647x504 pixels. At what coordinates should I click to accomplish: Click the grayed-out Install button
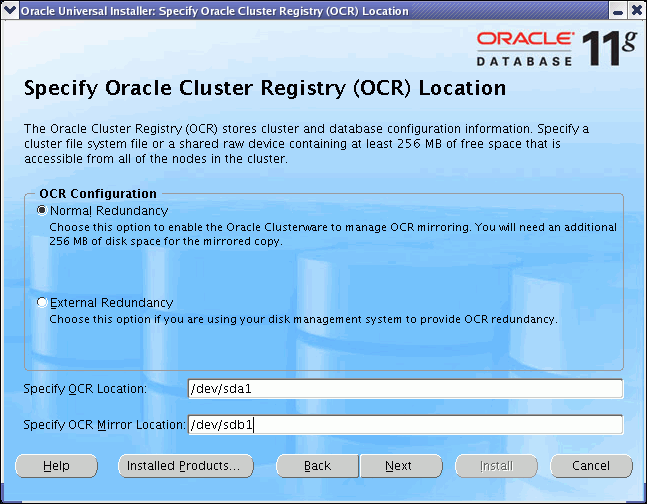(496, 466)
